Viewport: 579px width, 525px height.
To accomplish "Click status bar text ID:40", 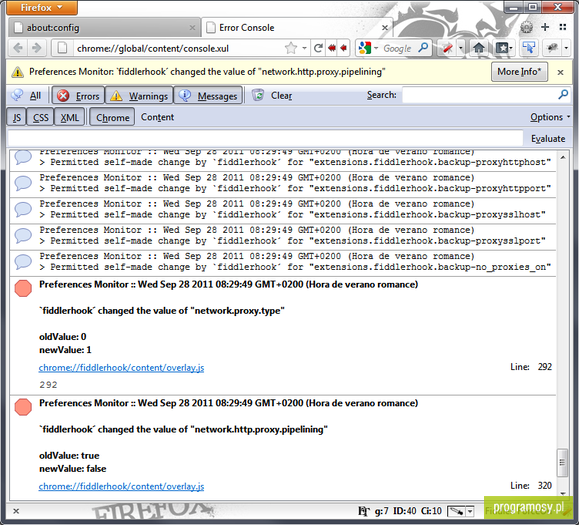I will coord(404,511).
